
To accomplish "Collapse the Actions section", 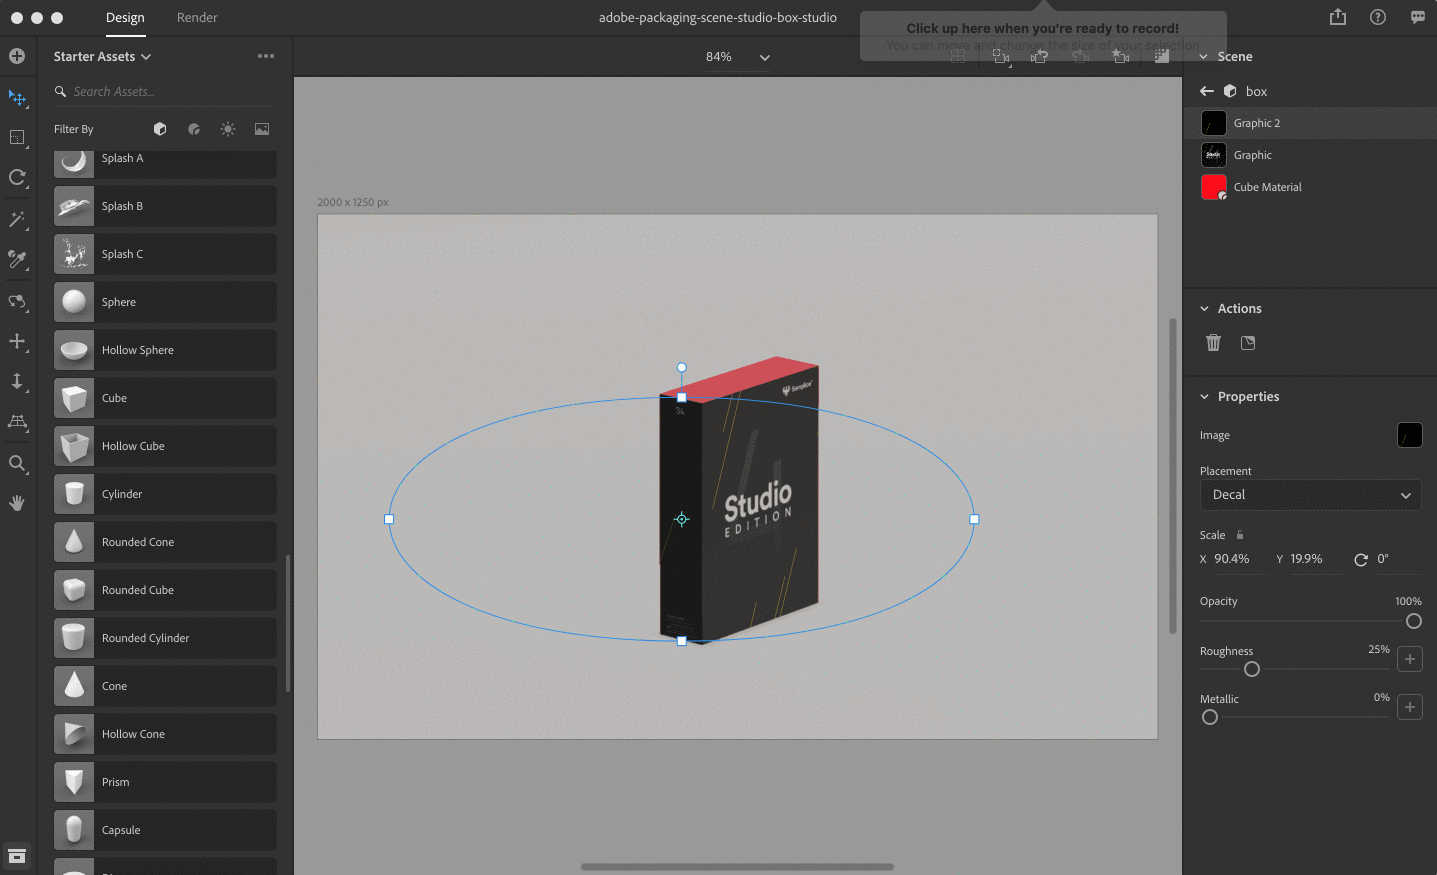I will 1204,309.
